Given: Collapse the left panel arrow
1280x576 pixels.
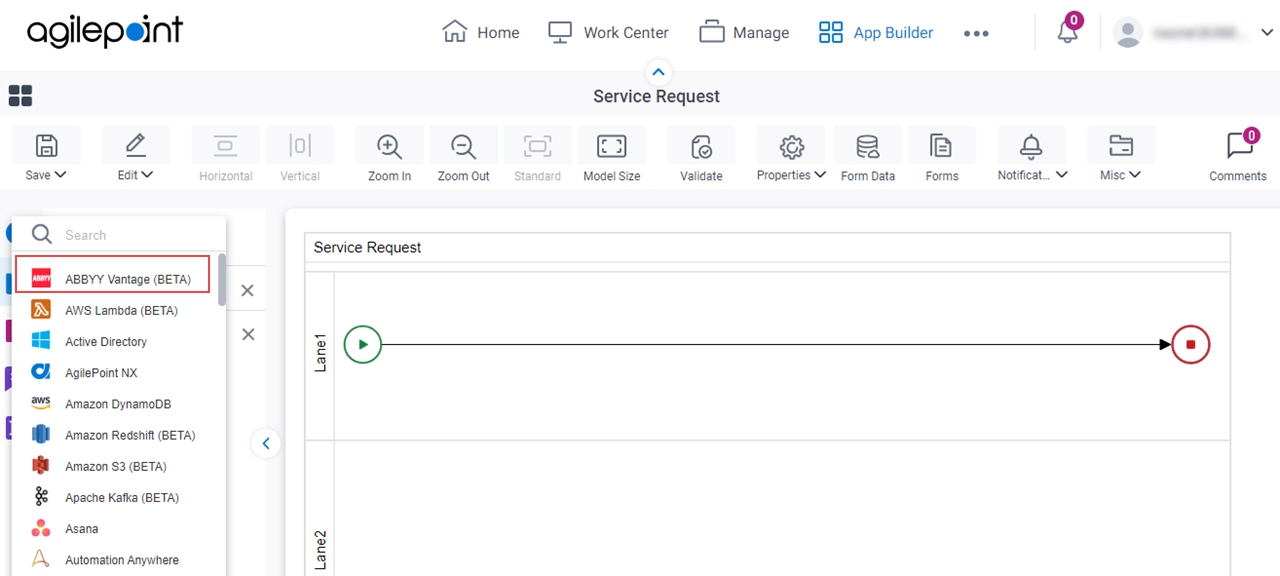Looking at the screenshot, I should 266,443.
